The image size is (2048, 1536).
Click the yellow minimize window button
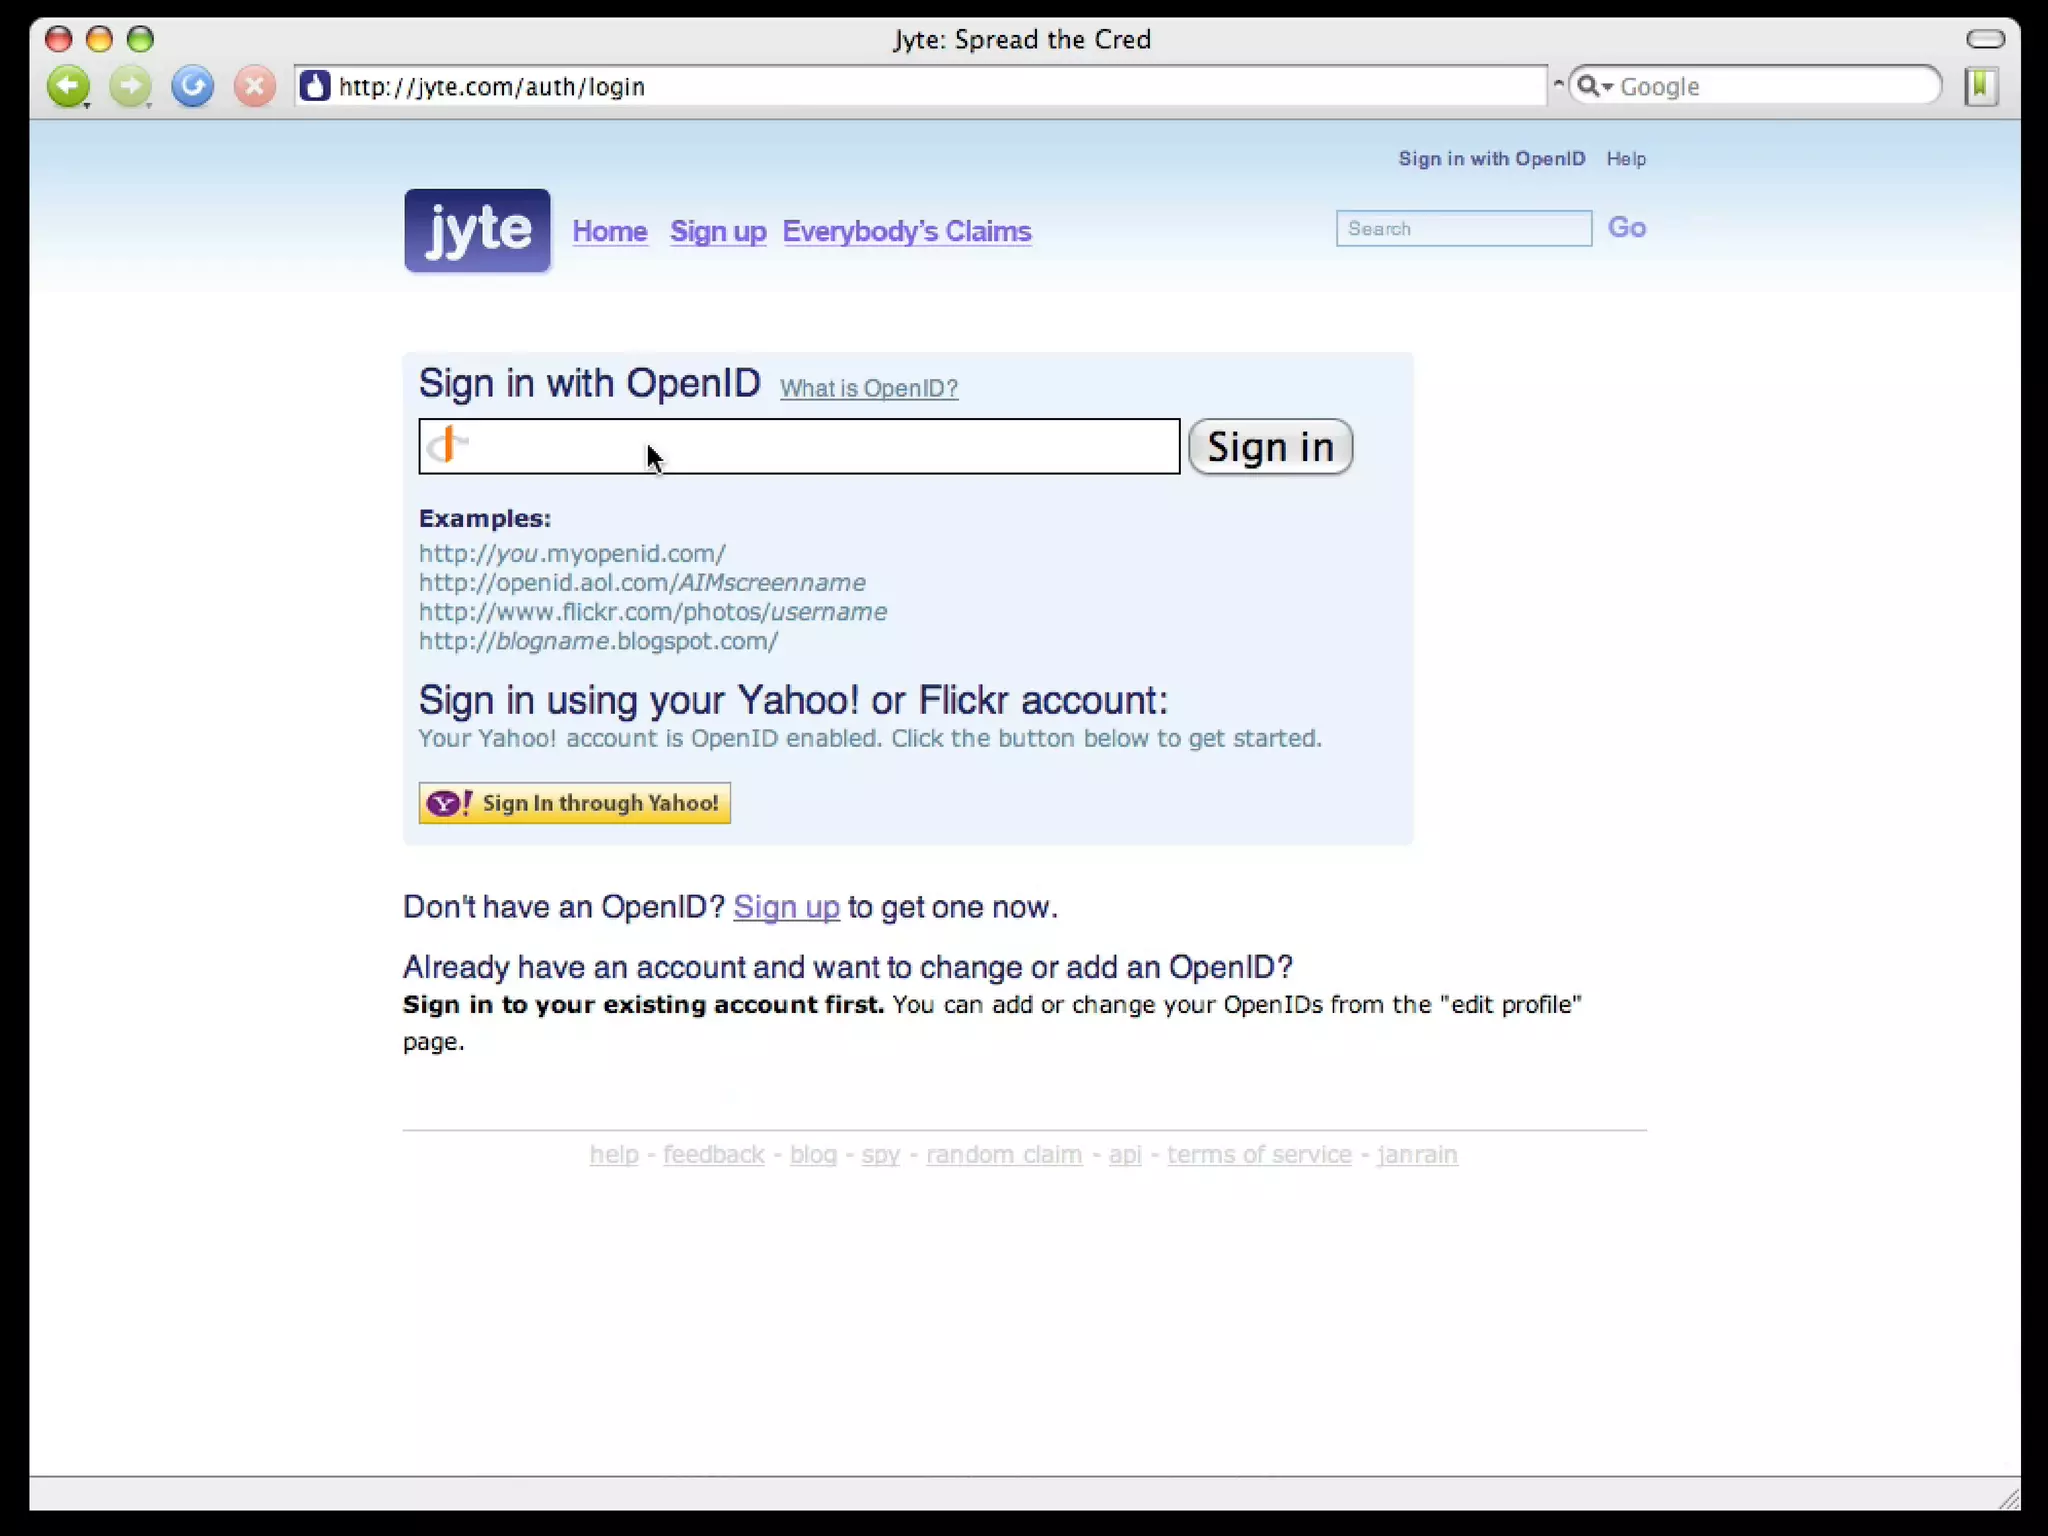coord(99,39)
